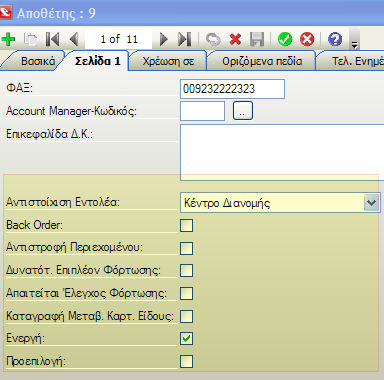Switch to the Βασικά tab
This screenshot has height=380, width=384.
(36, 61)
